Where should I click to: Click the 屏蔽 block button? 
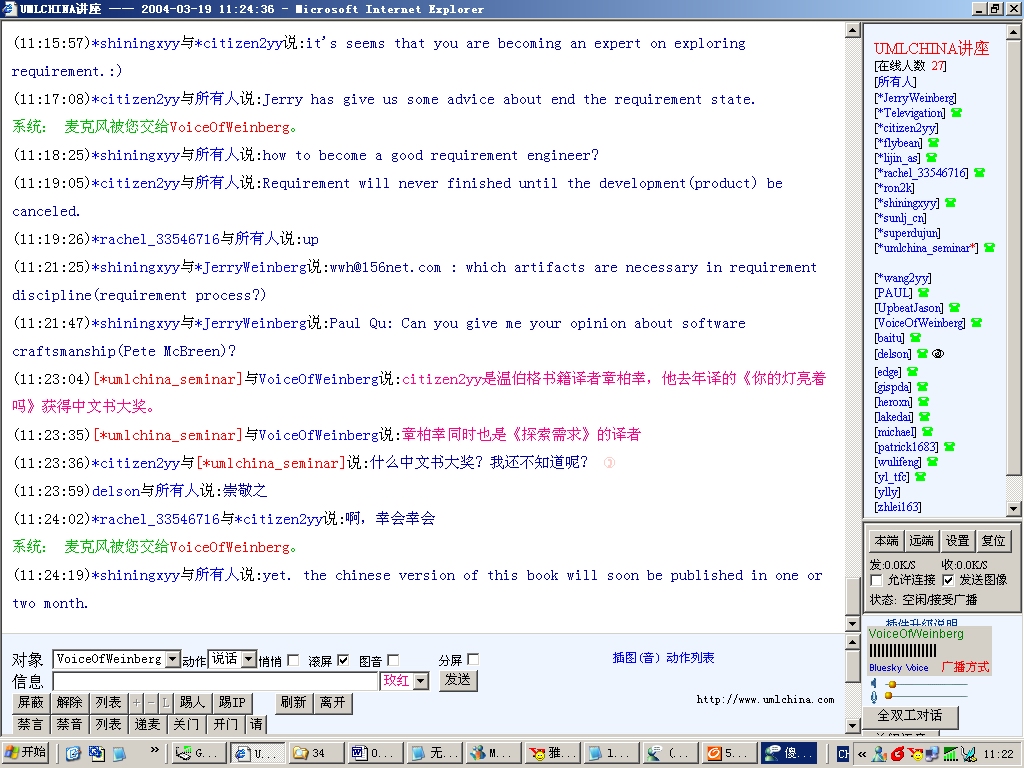pyautogui.click(x=30, y=703)
